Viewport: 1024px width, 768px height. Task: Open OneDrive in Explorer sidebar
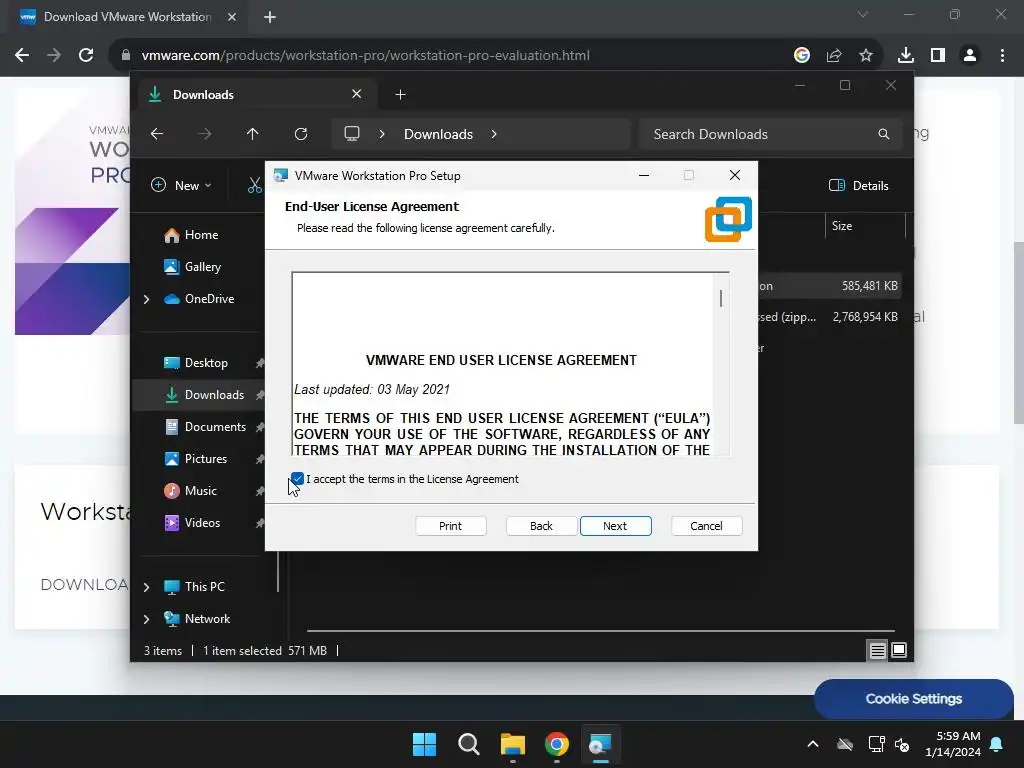point(199,298)
